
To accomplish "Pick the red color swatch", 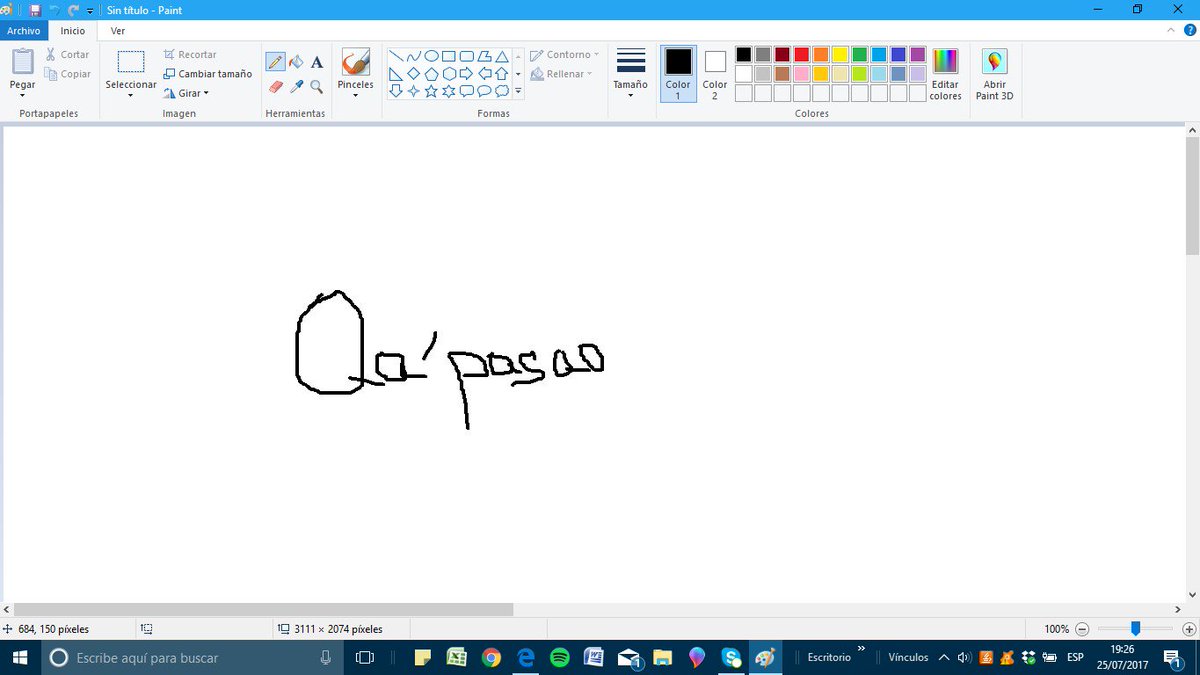I will [801, 54].
